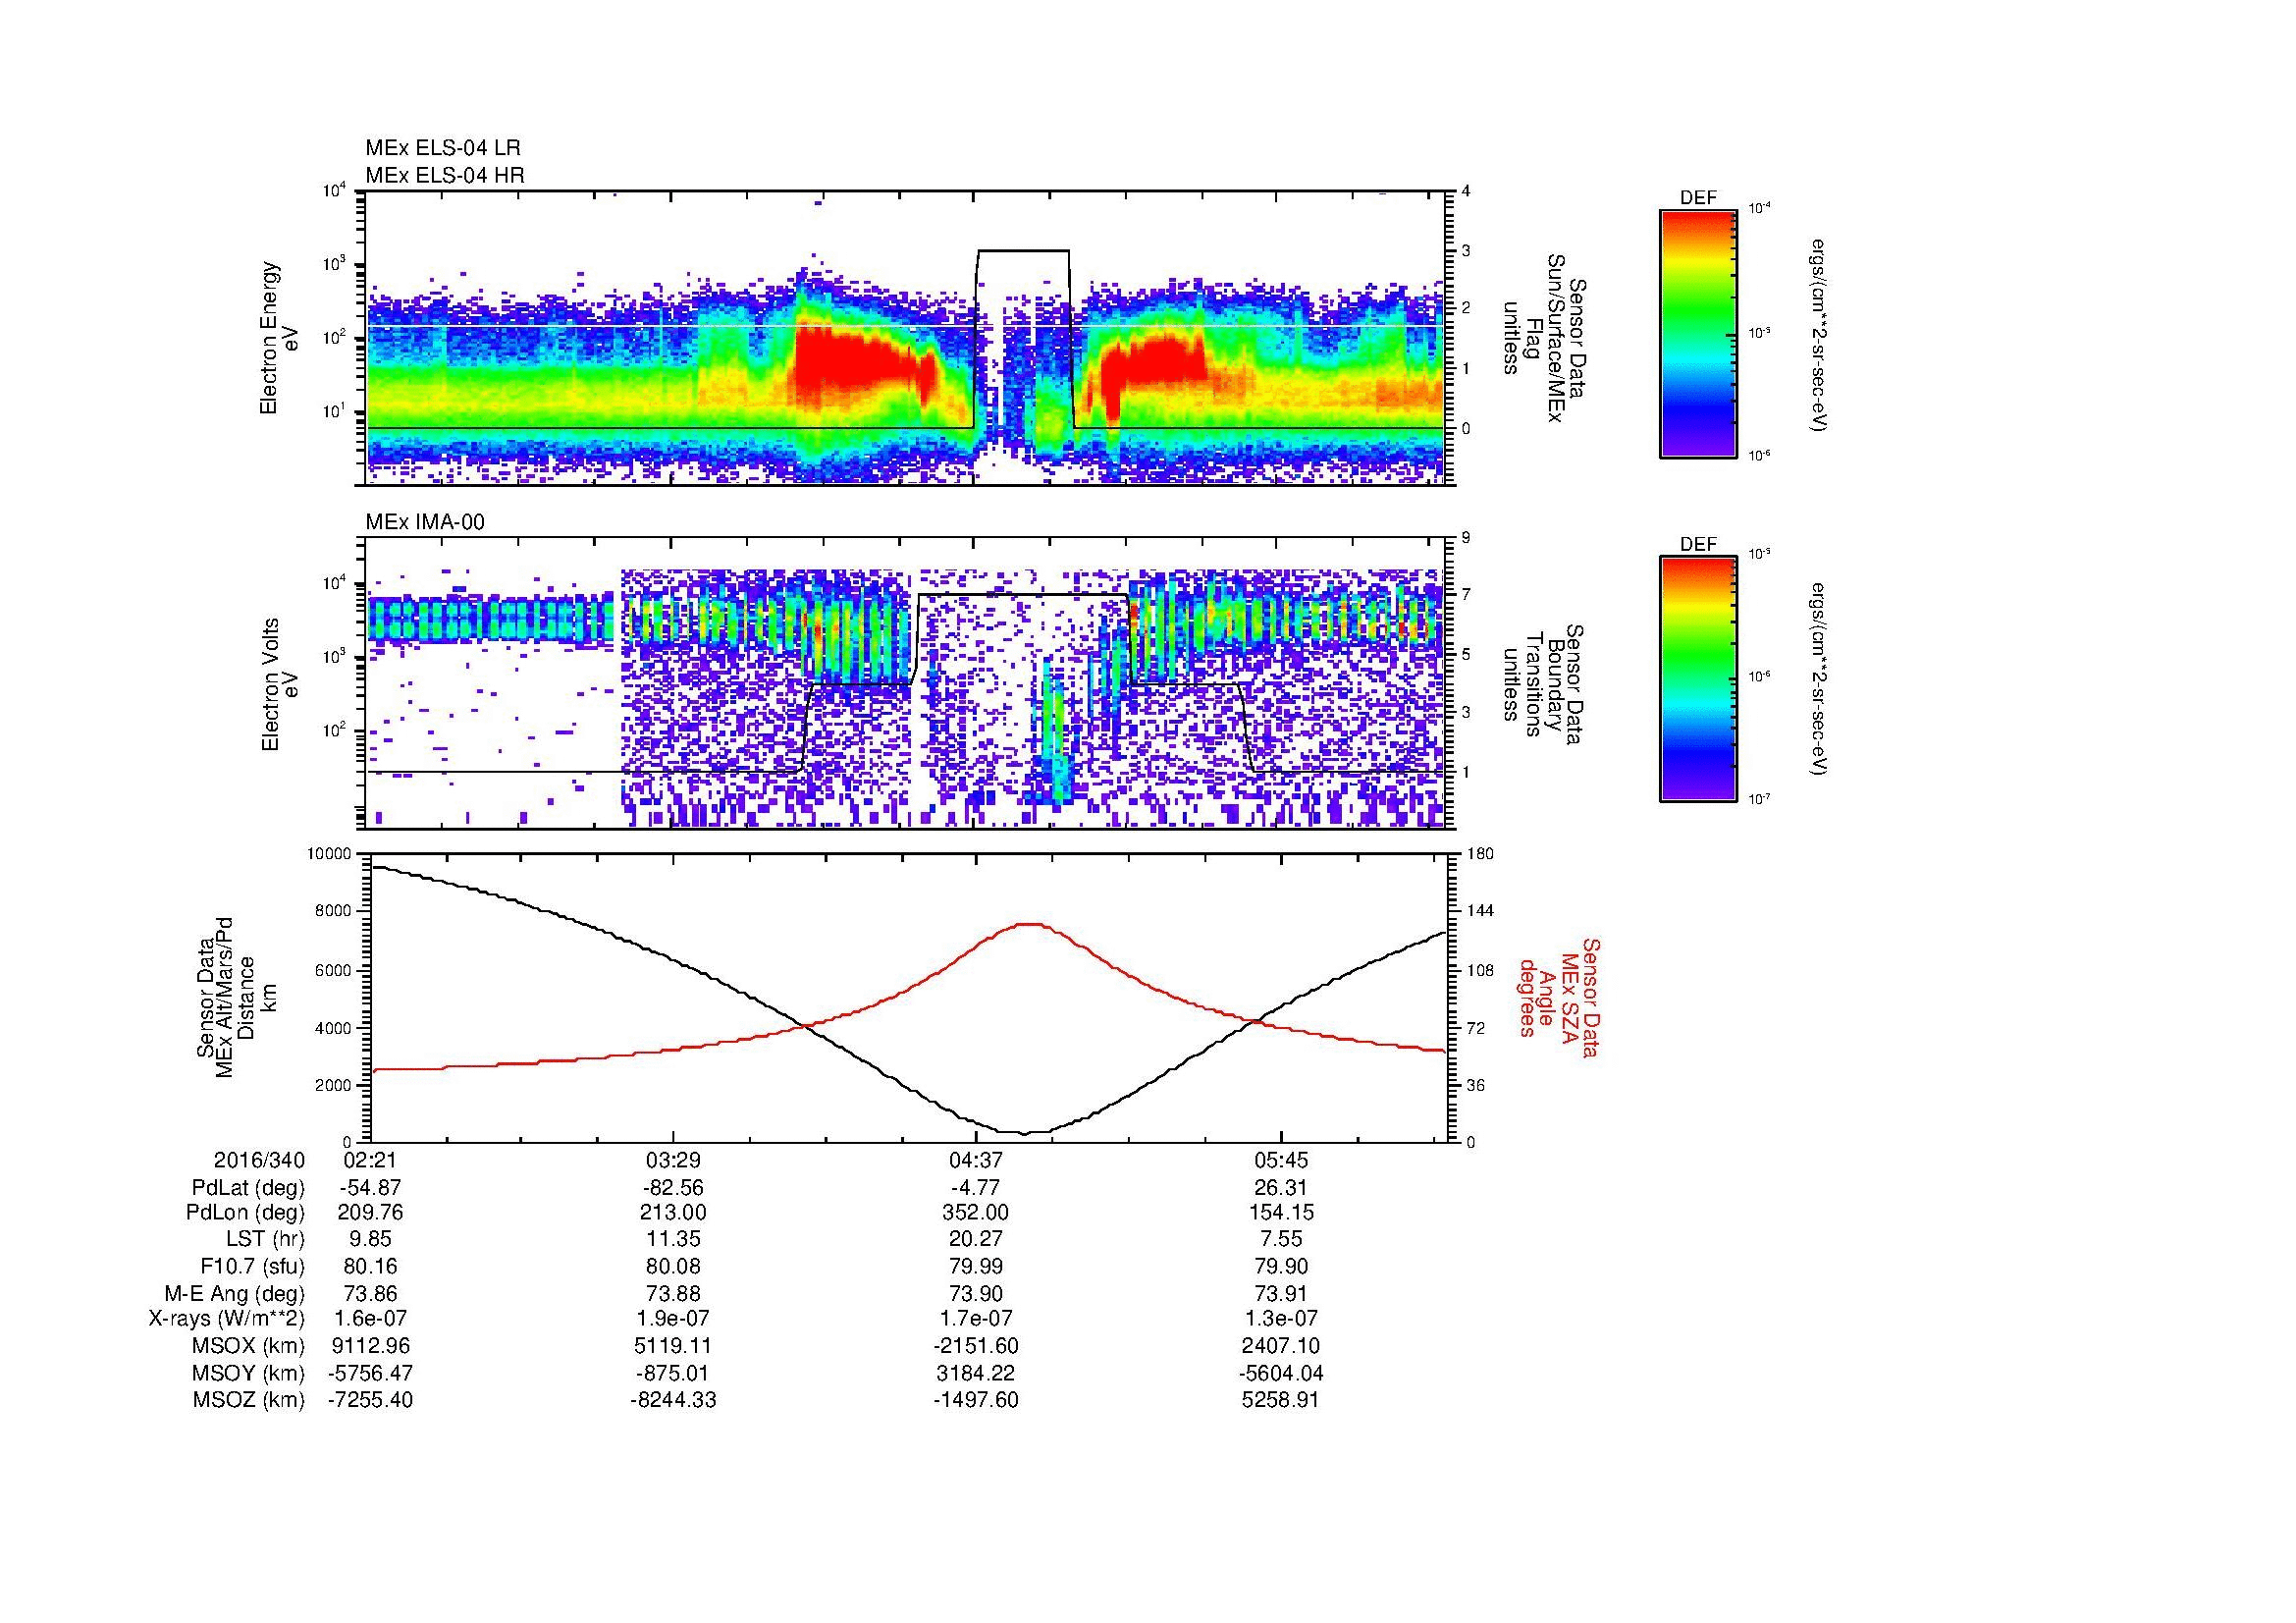Screen dimensions: 2296x1623
Task: Click MSOZ value 5258.91
Action: (1280, 1400)
